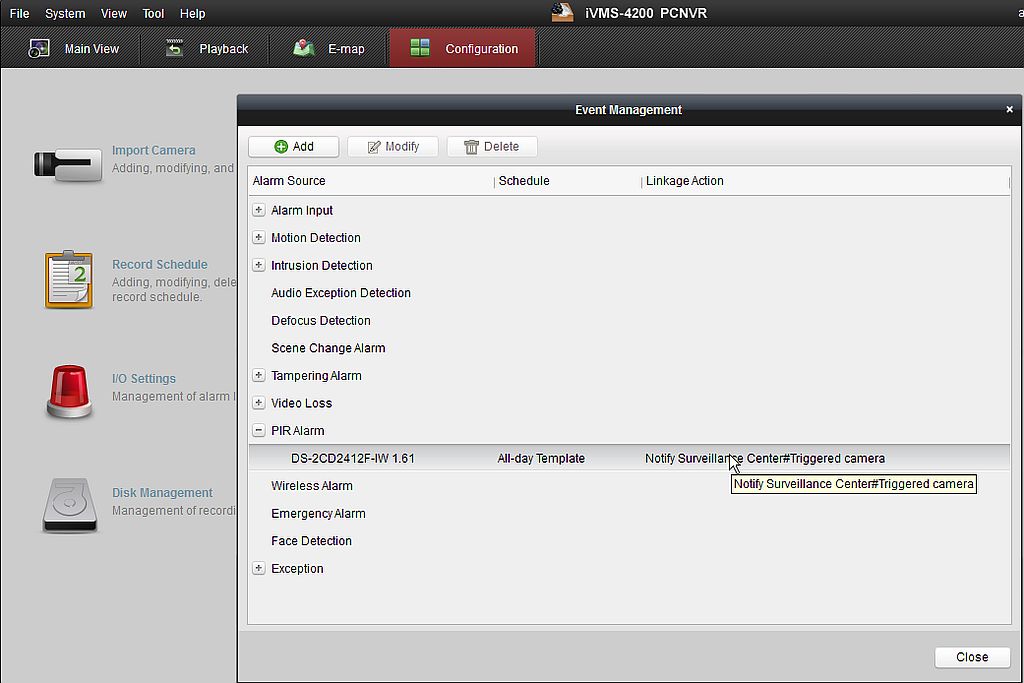Viewport: 1024px width, 683px height.
Task: Click the Import Camera icon
Action: click(68, 165)
